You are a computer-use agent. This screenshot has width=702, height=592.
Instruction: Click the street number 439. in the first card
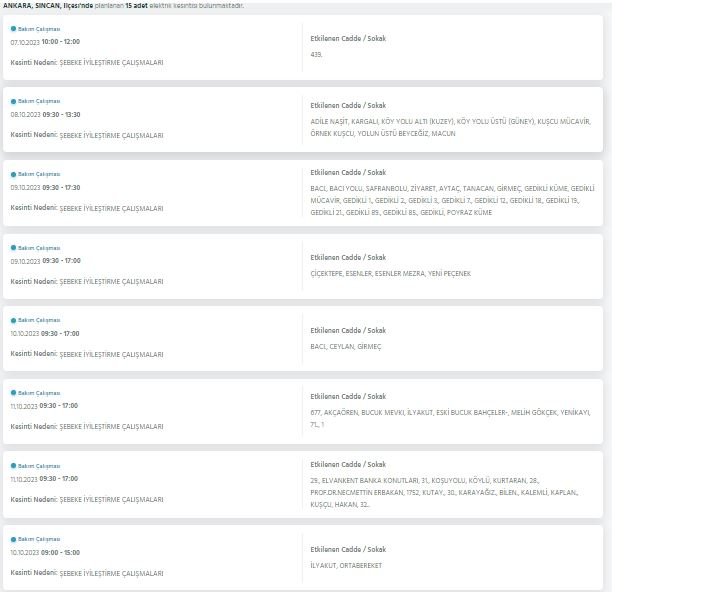click(316, 54)
